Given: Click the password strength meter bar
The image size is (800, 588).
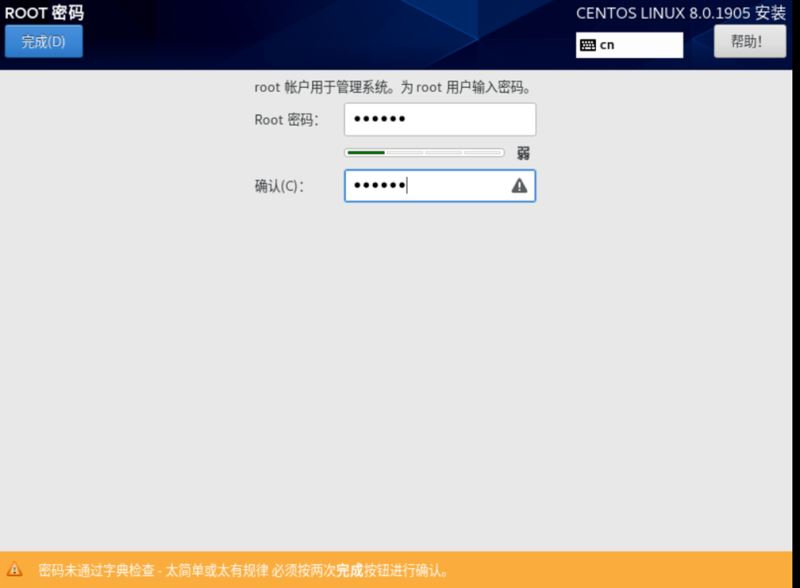Looking at the screenshot, I should (422, 152).
